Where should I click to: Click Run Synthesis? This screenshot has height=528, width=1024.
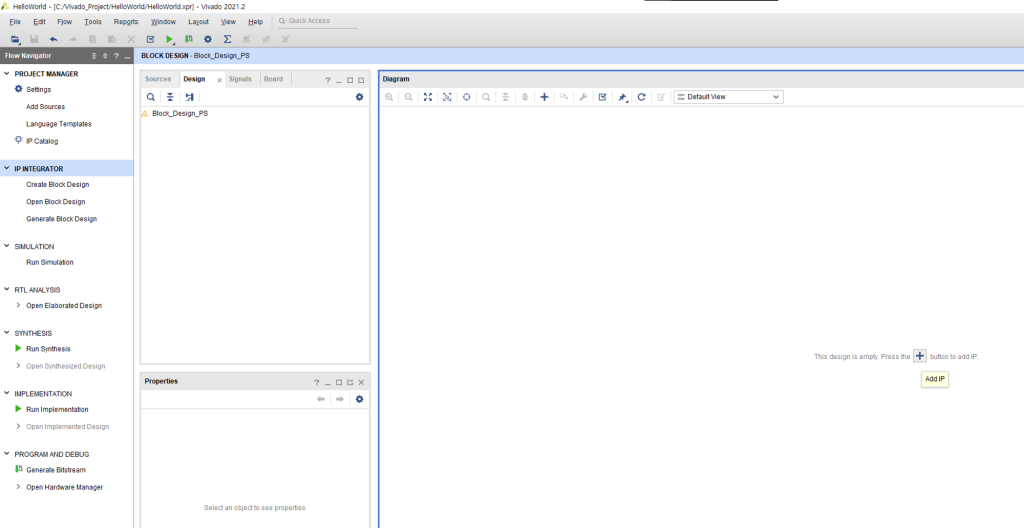point(48,349)
